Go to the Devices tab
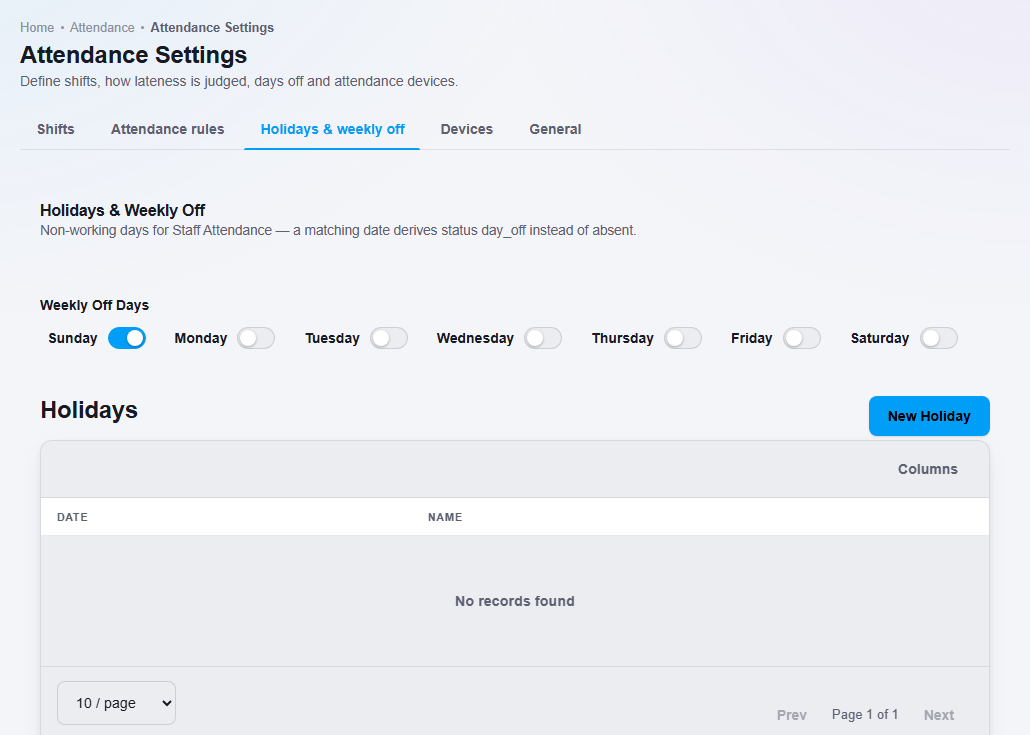The image size is (1030, 735). point(466,129)
